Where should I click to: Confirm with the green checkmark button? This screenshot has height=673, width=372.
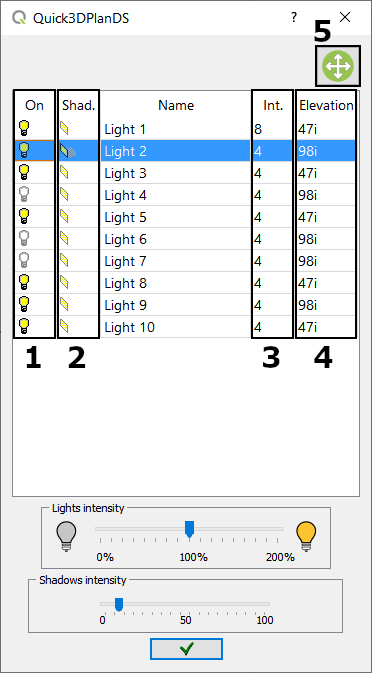click(186, 649)
